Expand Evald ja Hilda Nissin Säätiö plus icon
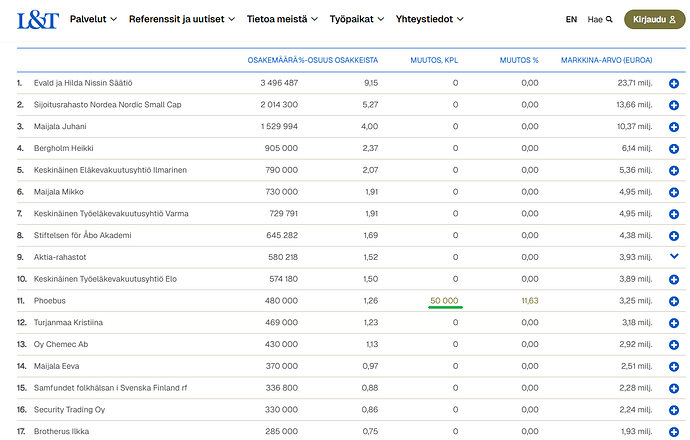The width and height of the screenshot is (690, 440). pos(674,83)
